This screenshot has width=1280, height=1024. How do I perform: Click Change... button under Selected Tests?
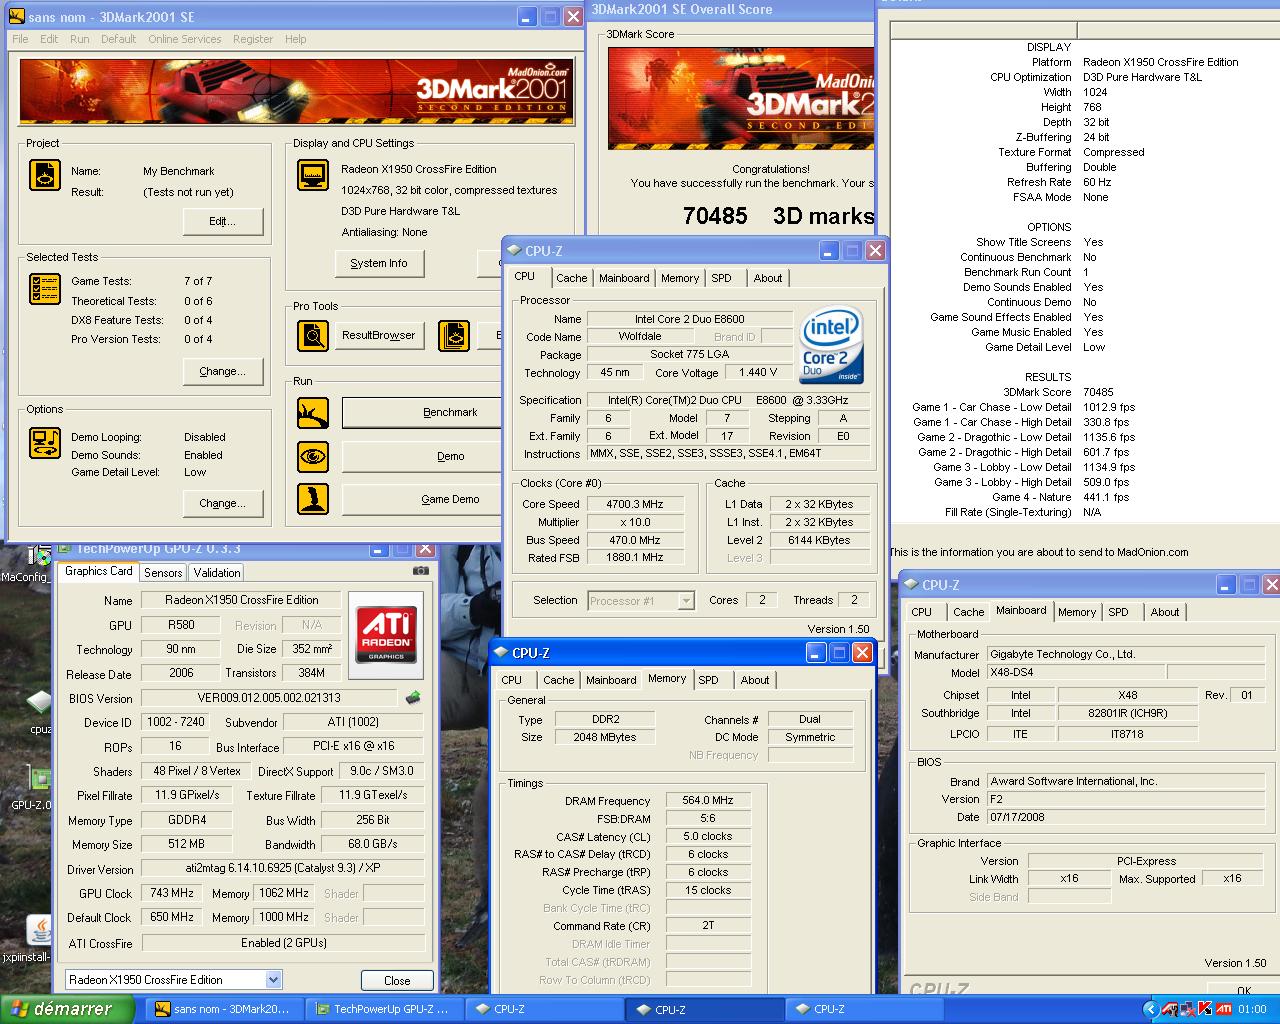tap(223, 371)
